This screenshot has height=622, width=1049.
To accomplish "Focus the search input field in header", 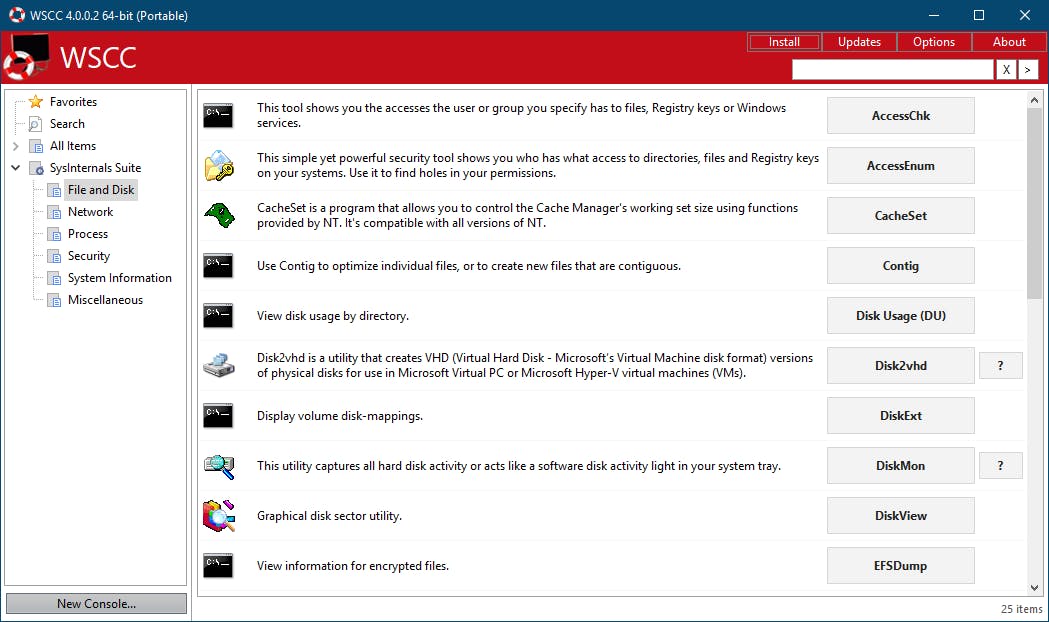I will 892,70.
